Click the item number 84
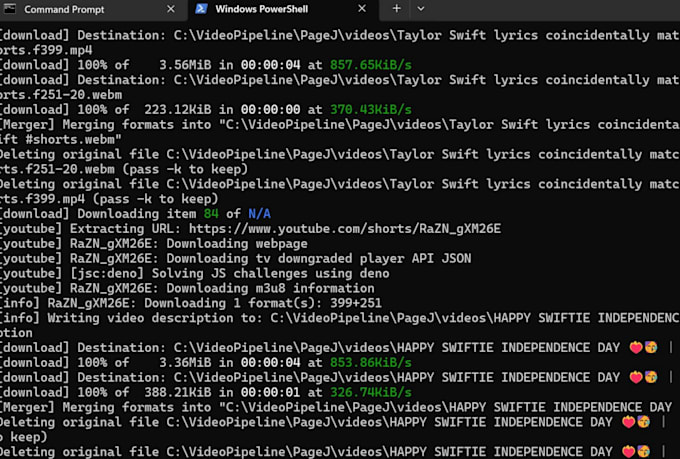The image size is (680, 459). (211, 213)
